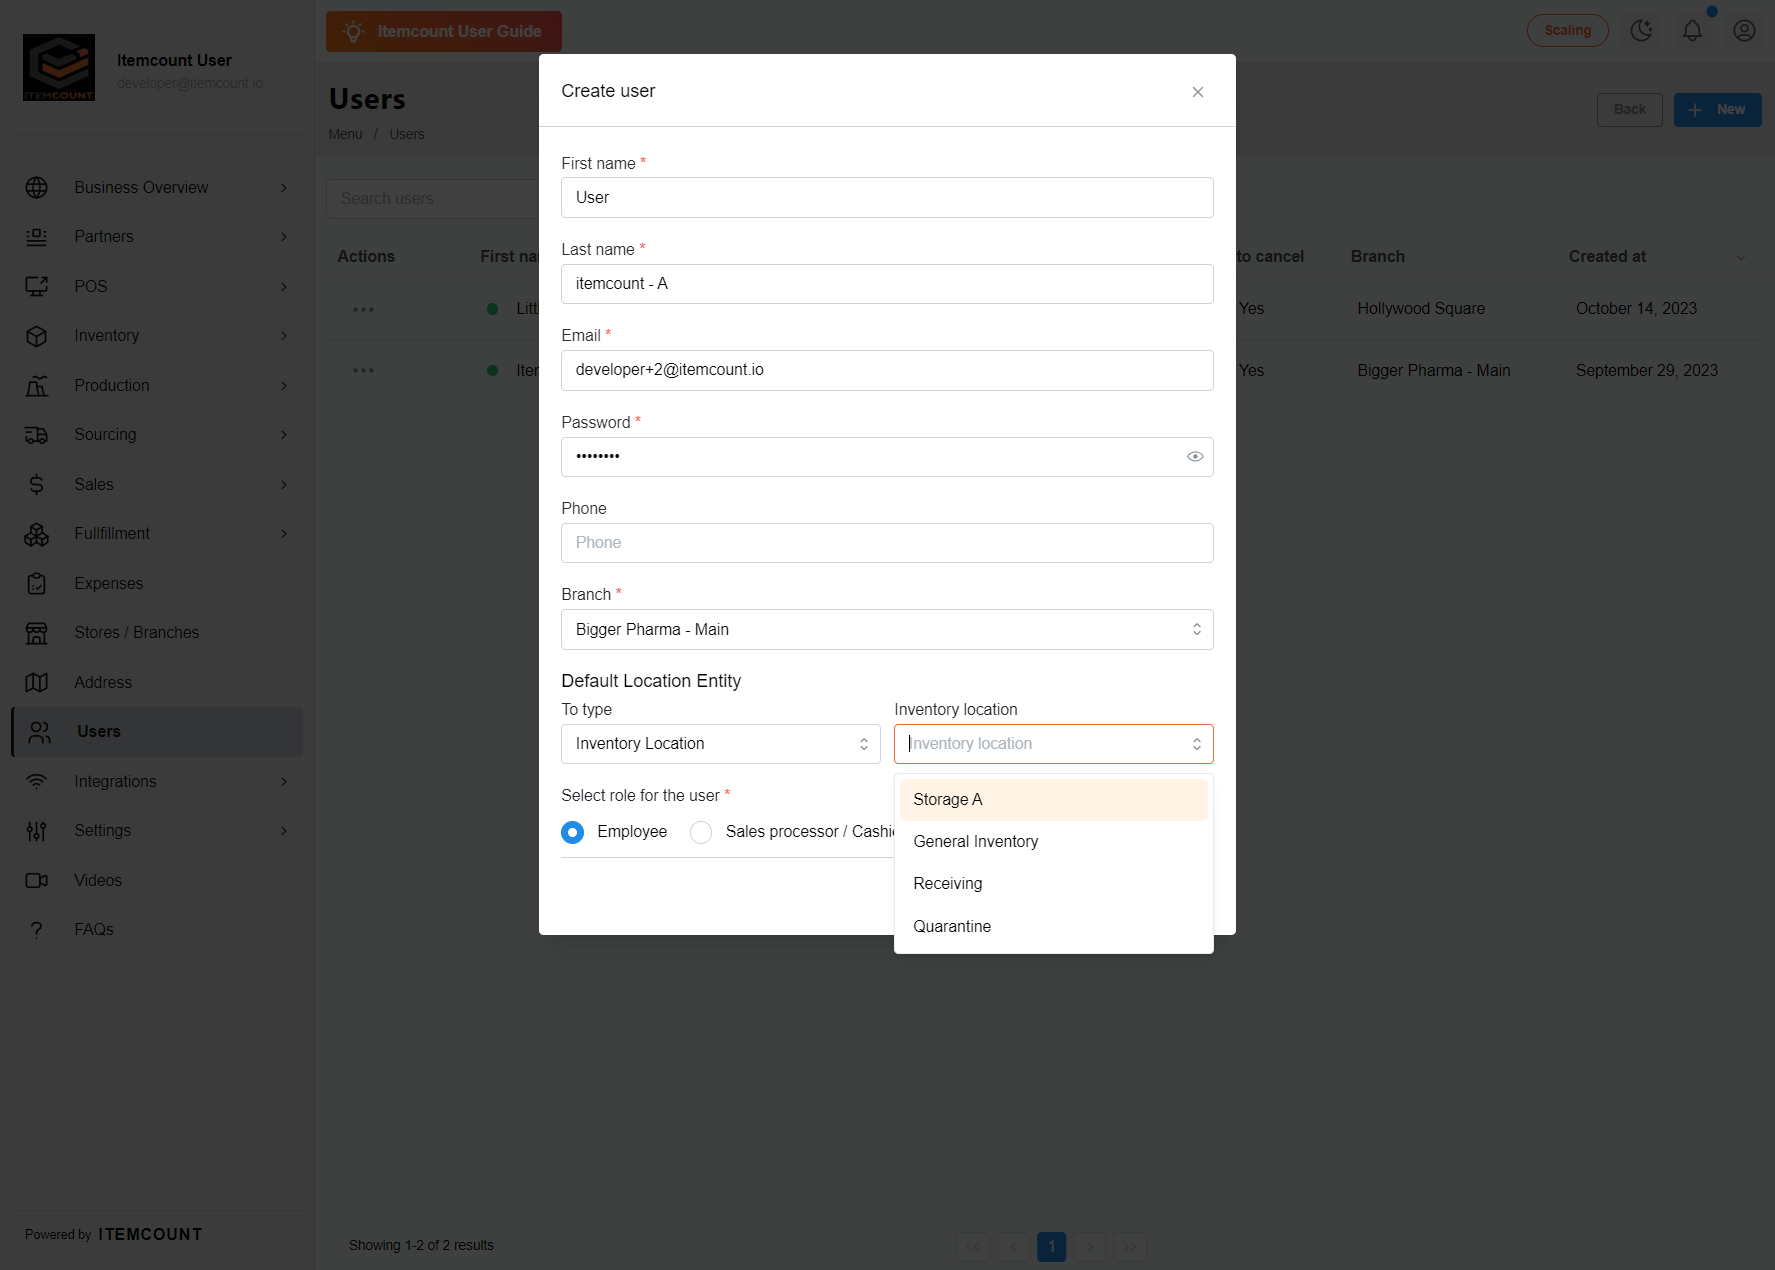The height and width of the screenshot is (1270, 1775).
Task: Choose Storage A from the list
Action: pos(1053,800)
